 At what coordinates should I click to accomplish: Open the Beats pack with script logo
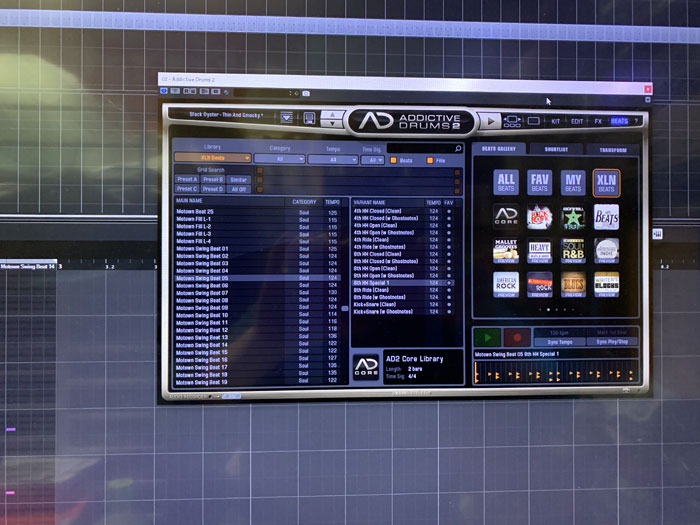click(606, 217)
